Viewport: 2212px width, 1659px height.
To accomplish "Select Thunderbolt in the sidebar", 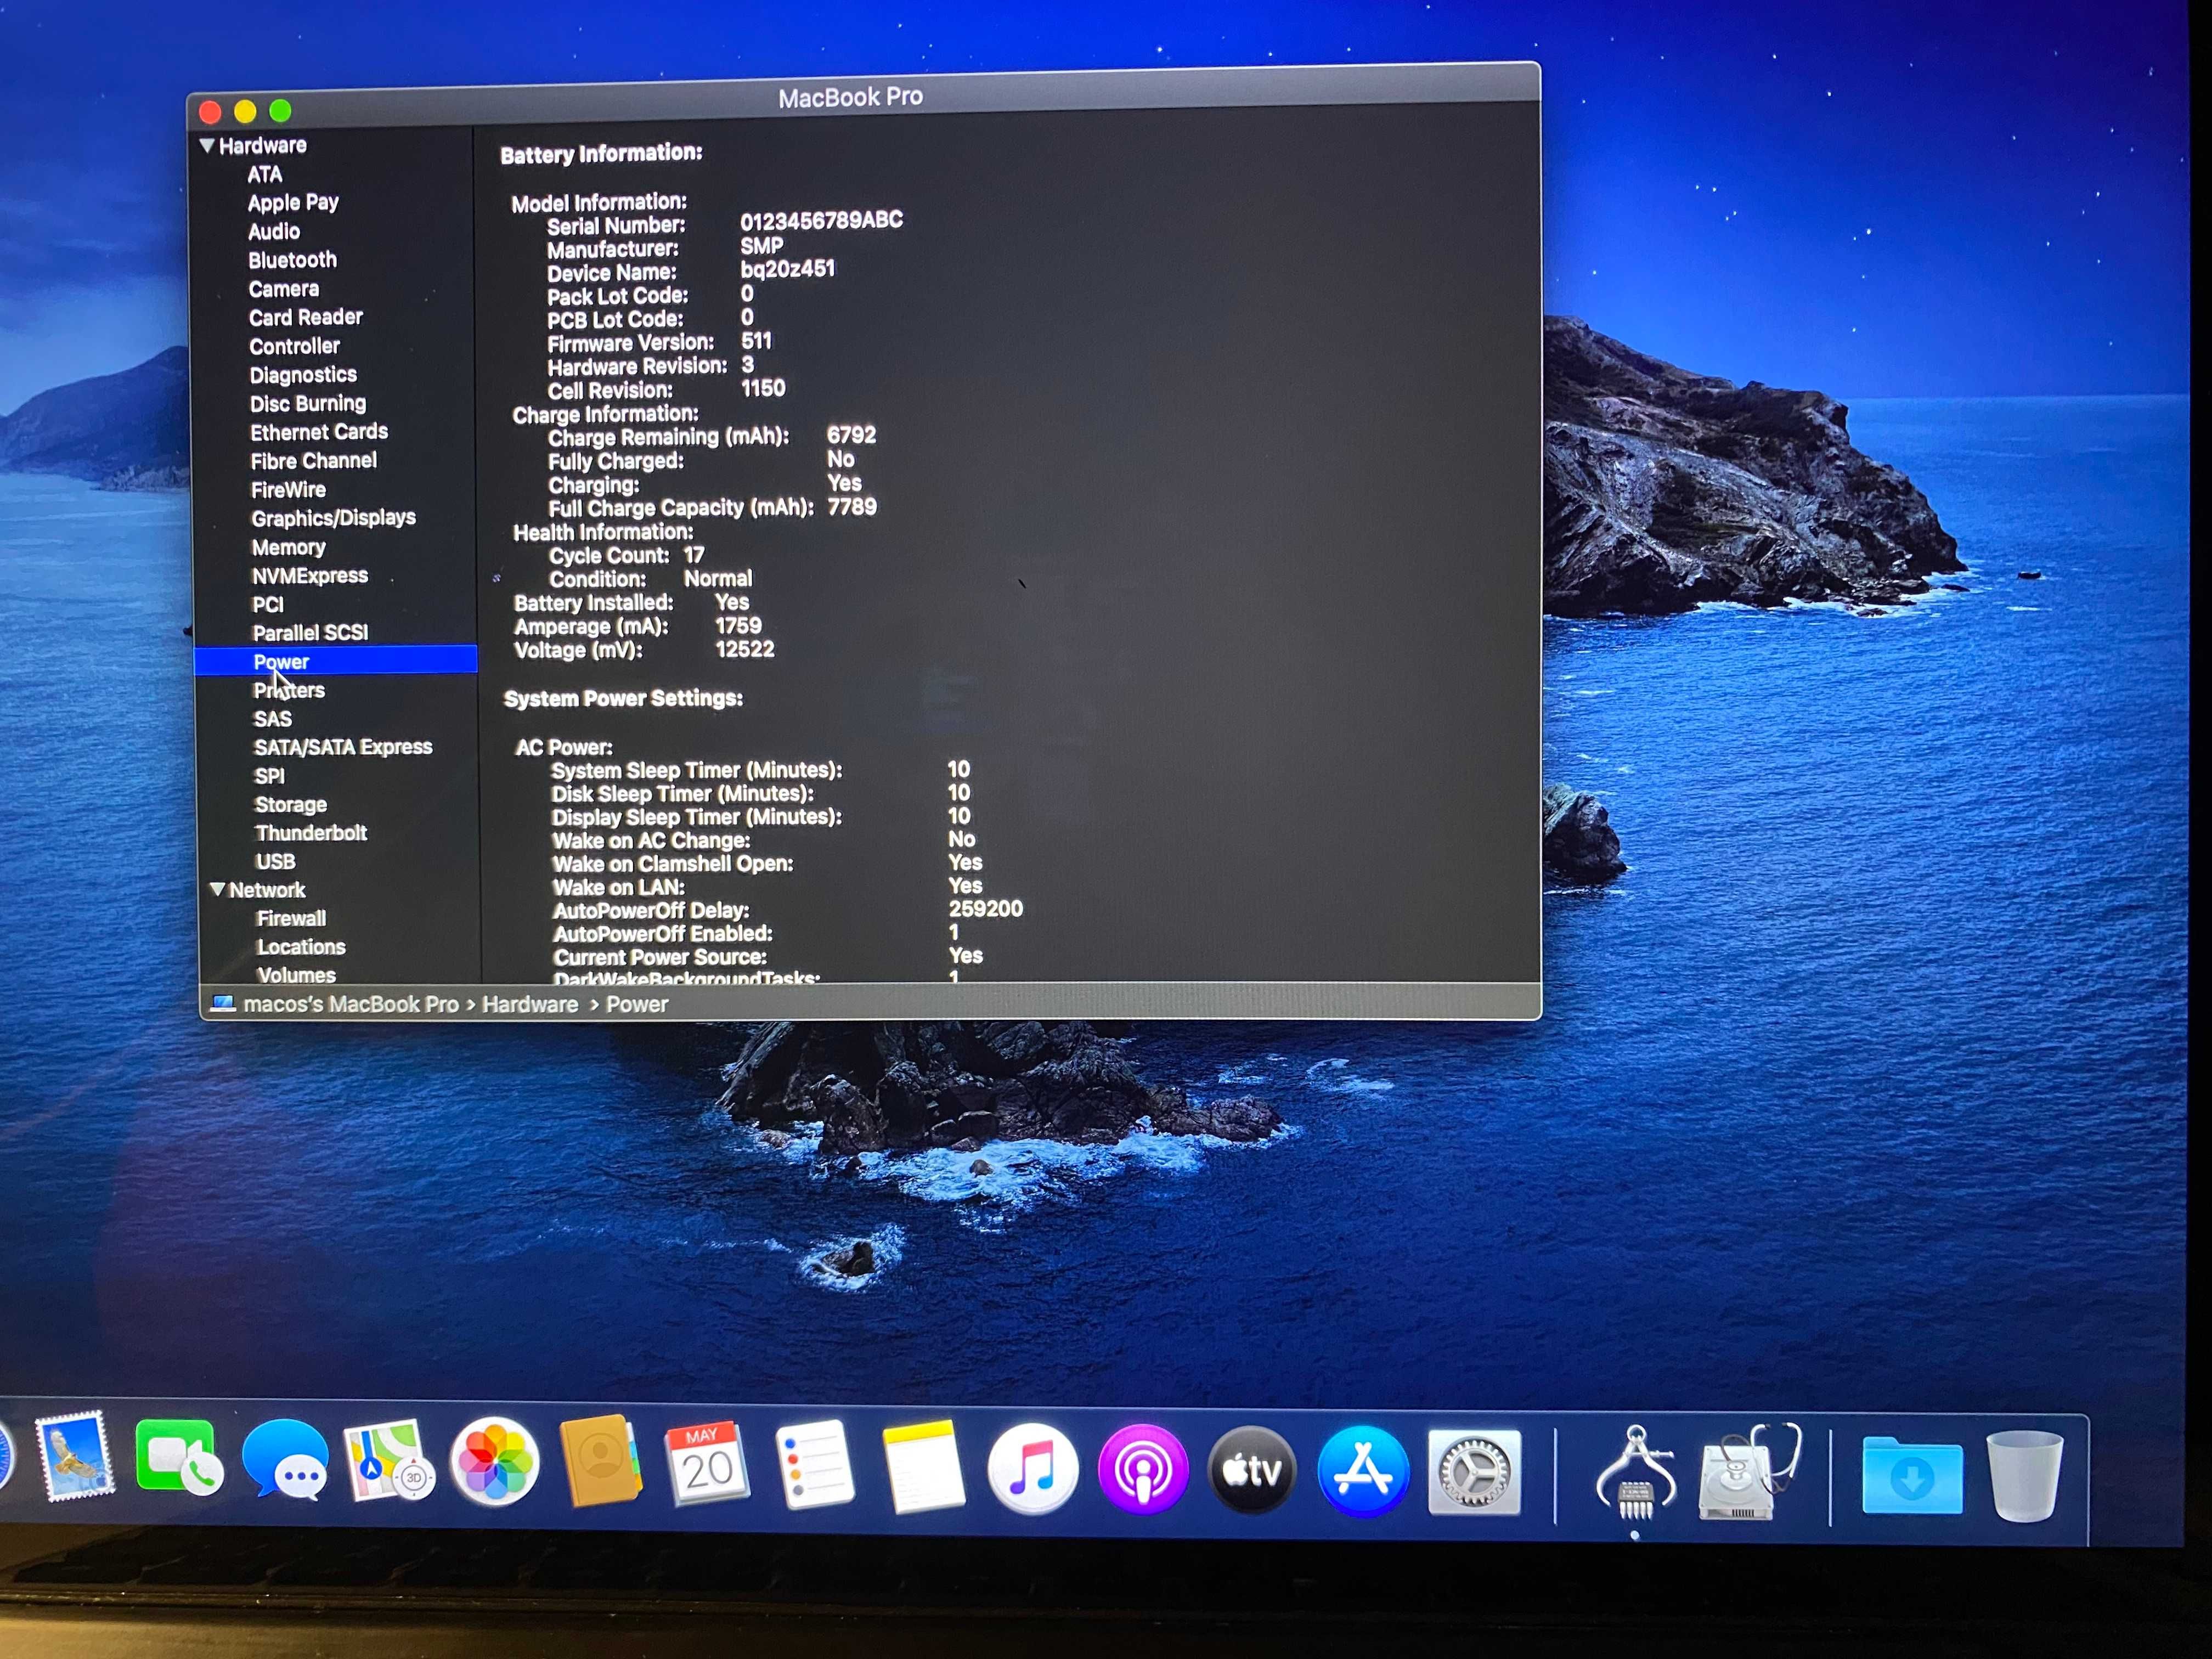I will pyautogui.click(x=311, y=833).
